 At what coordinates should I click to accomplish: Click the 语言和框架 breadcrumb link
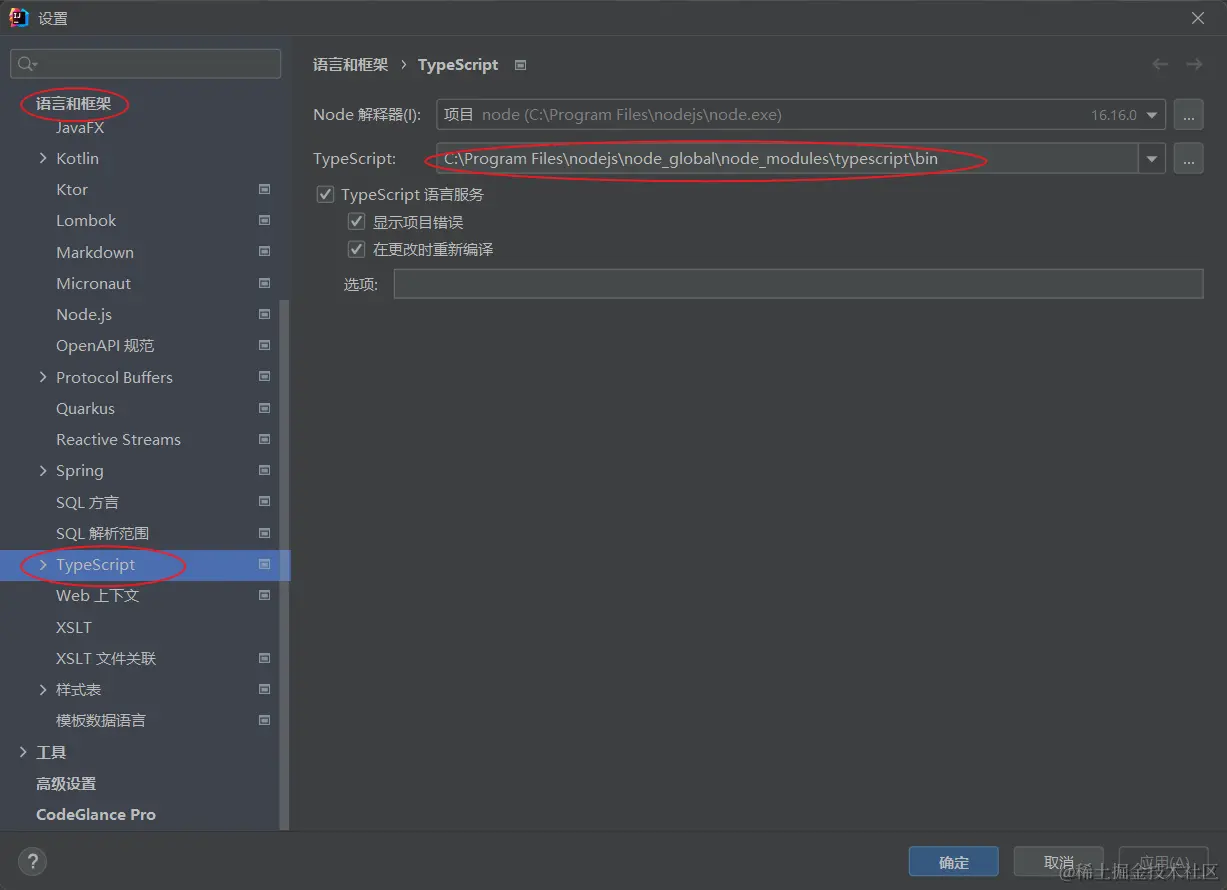350,64
